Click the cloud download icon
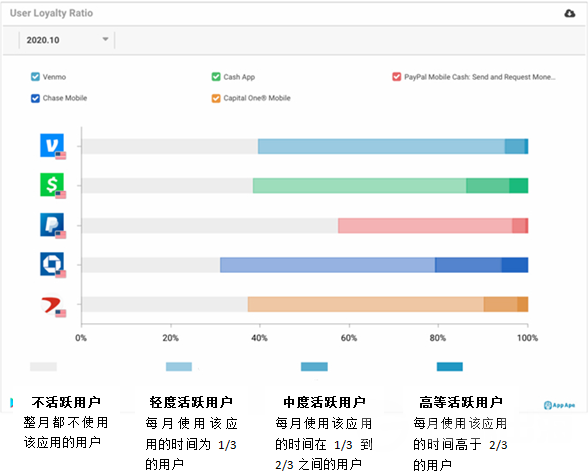 [569, 13]
